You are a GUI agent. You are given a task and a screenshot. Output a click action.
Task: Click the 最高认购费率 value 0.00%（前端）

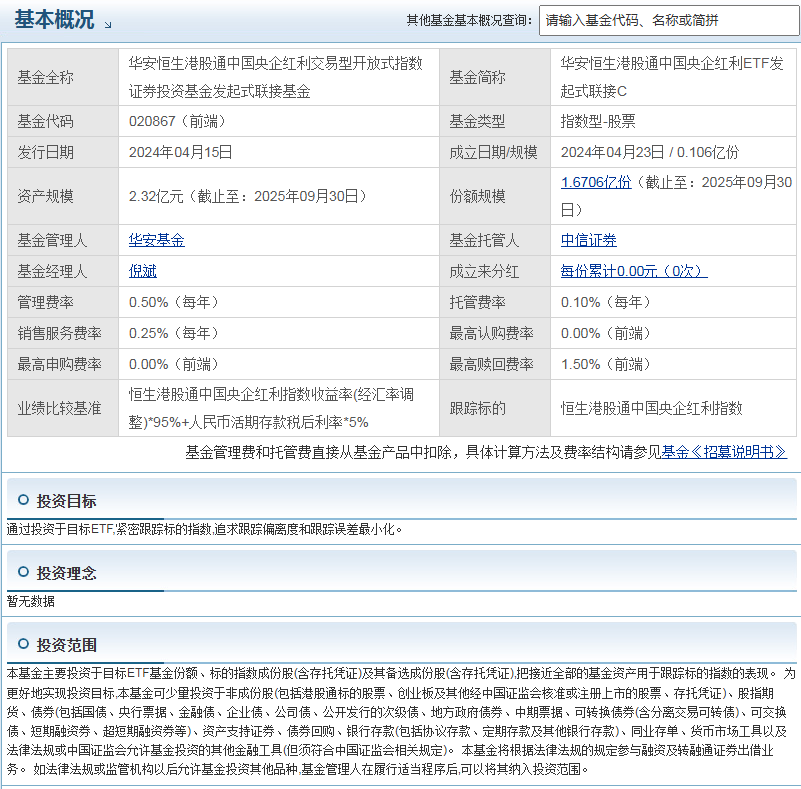[606, 333]
